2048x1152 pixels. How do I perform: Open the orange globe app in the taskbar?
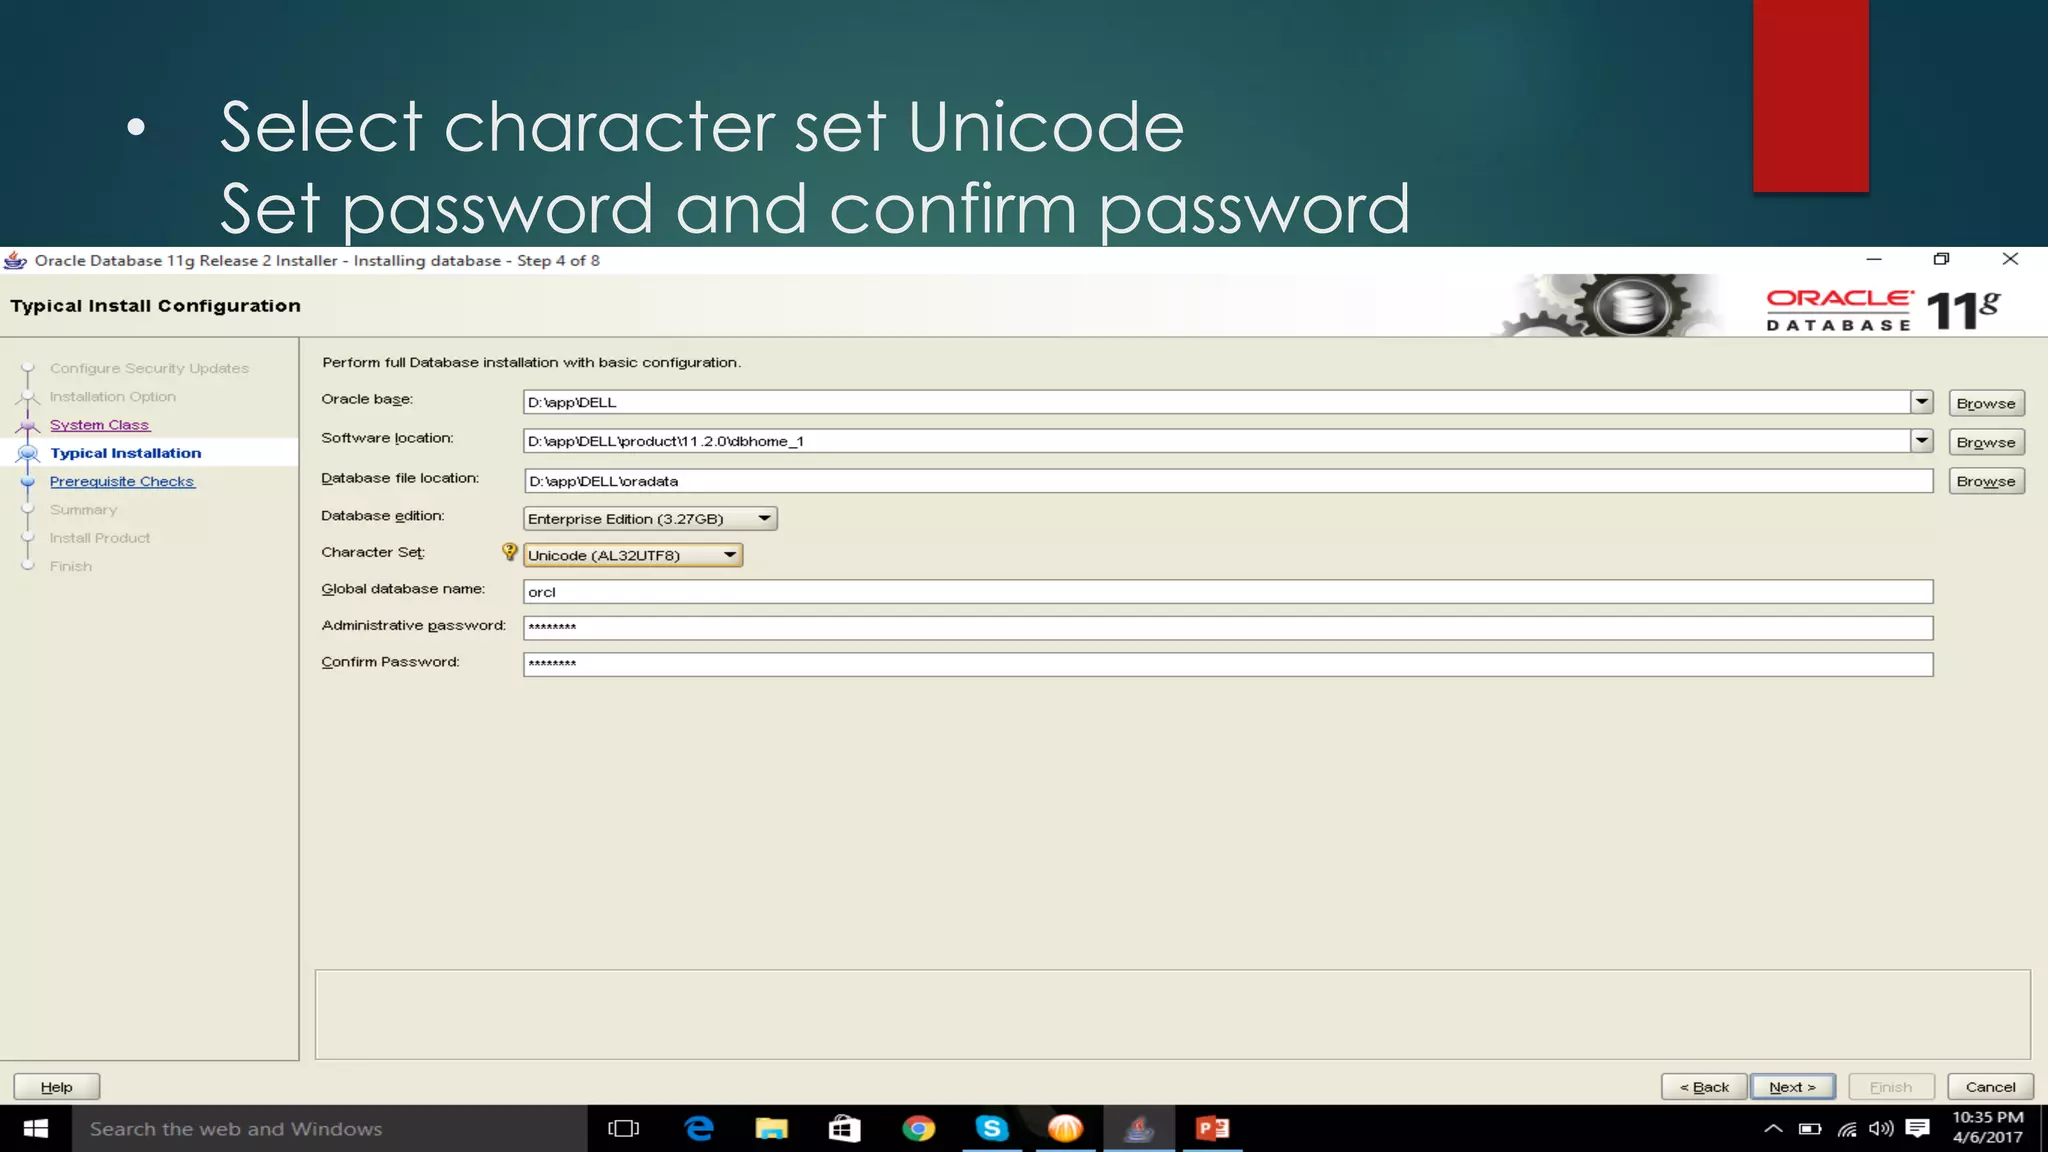tap(1065, 1129)
